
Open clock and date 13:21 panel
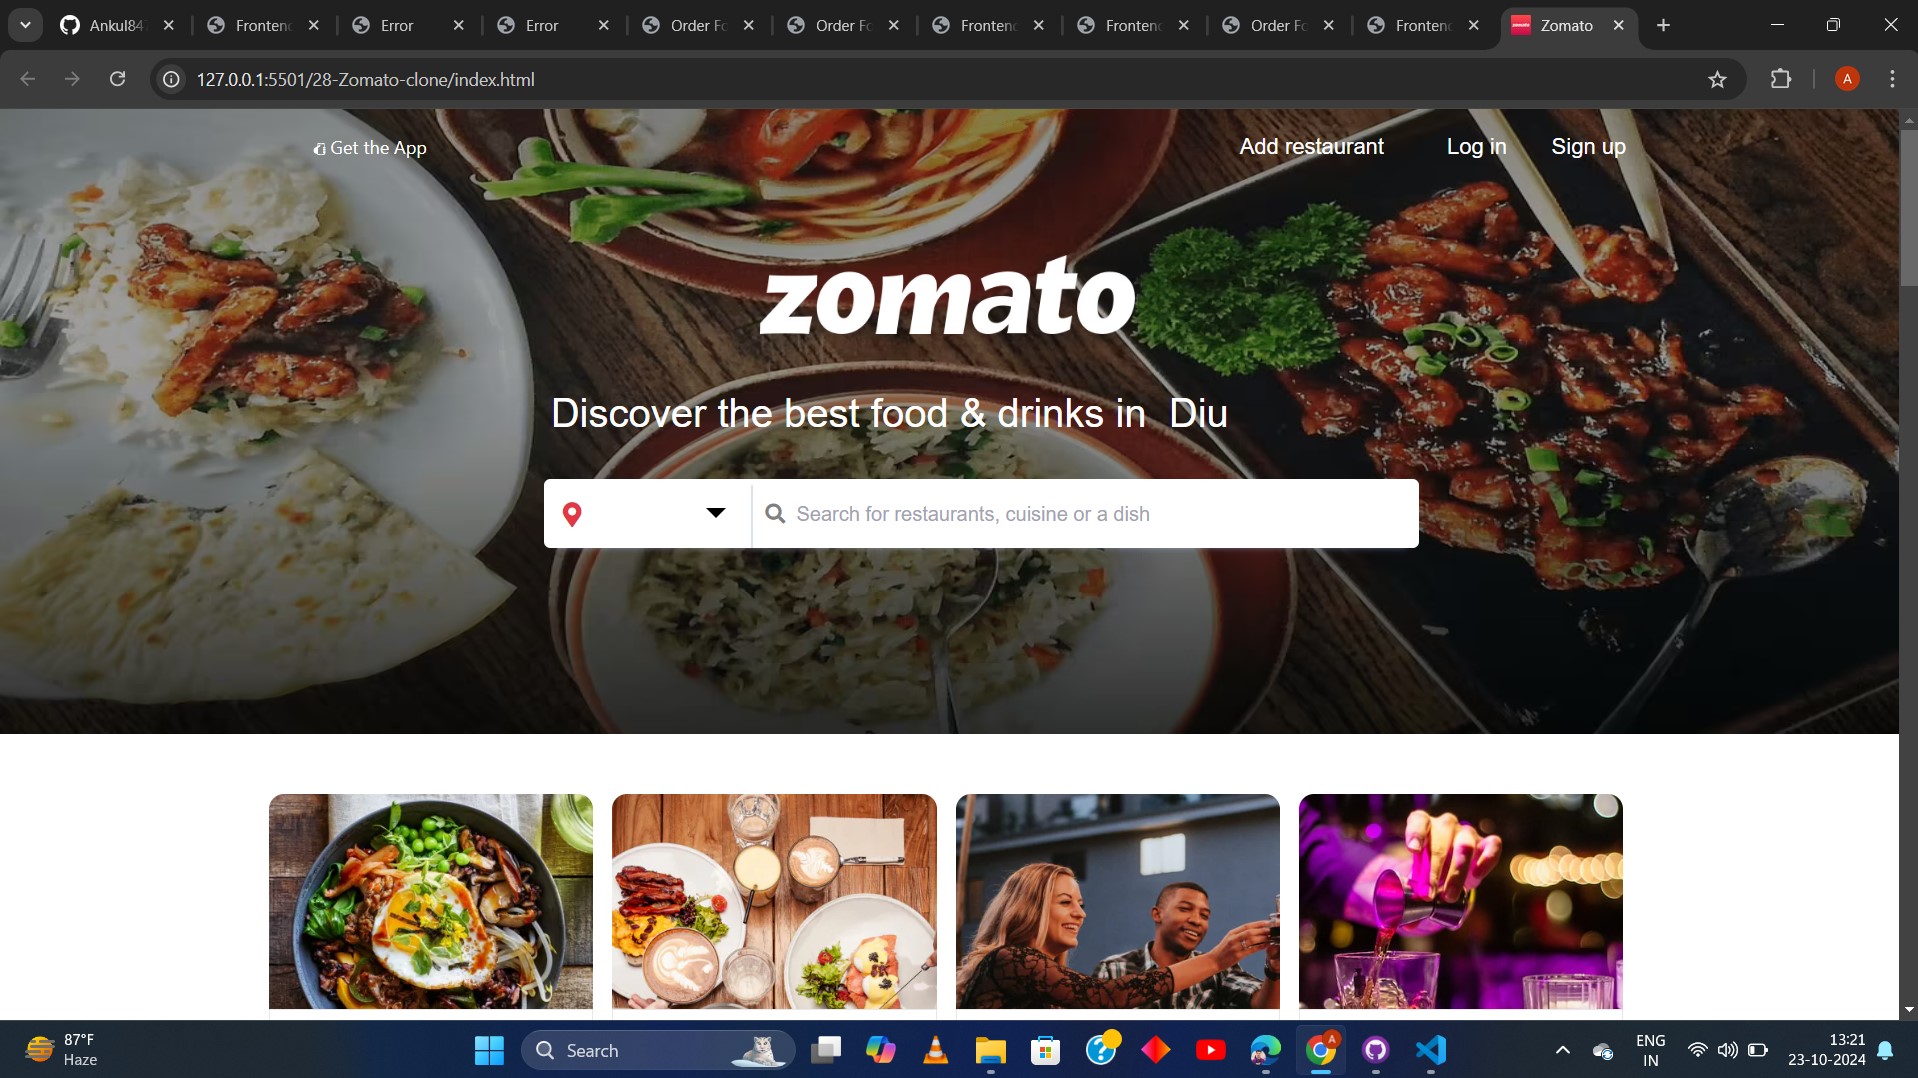[1826, 1050]
